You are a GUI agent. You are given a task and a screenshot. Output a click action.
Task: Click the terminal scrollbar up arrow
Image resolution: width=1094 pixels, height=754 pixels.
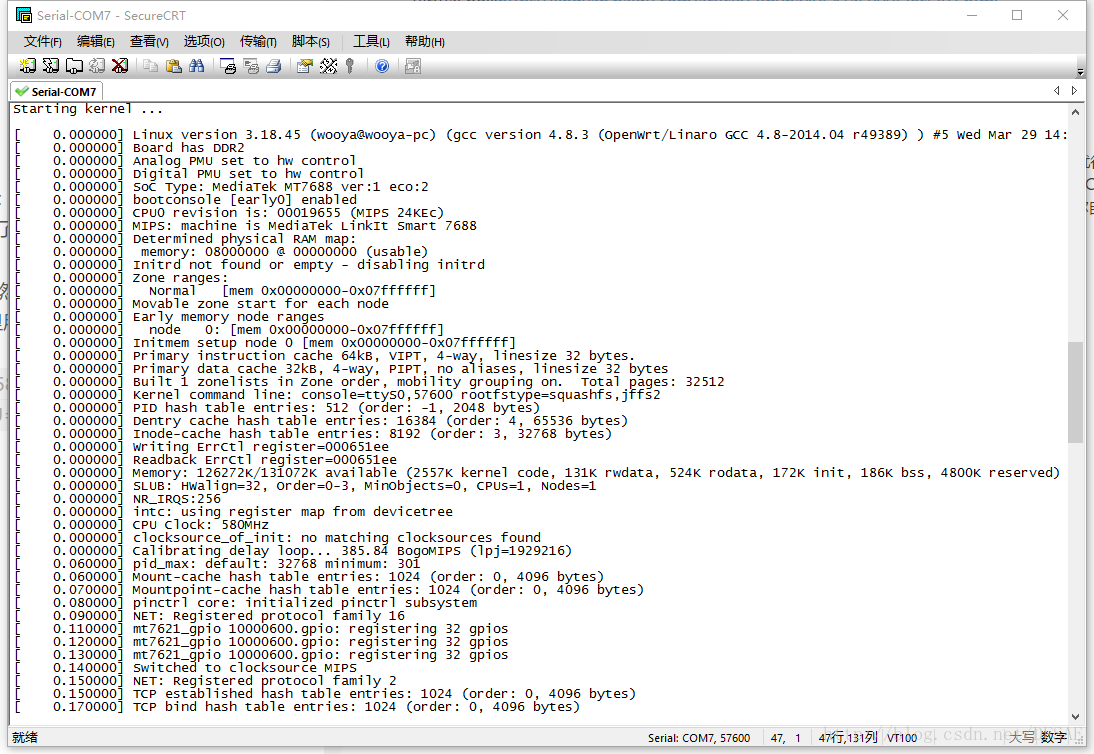1075,112
